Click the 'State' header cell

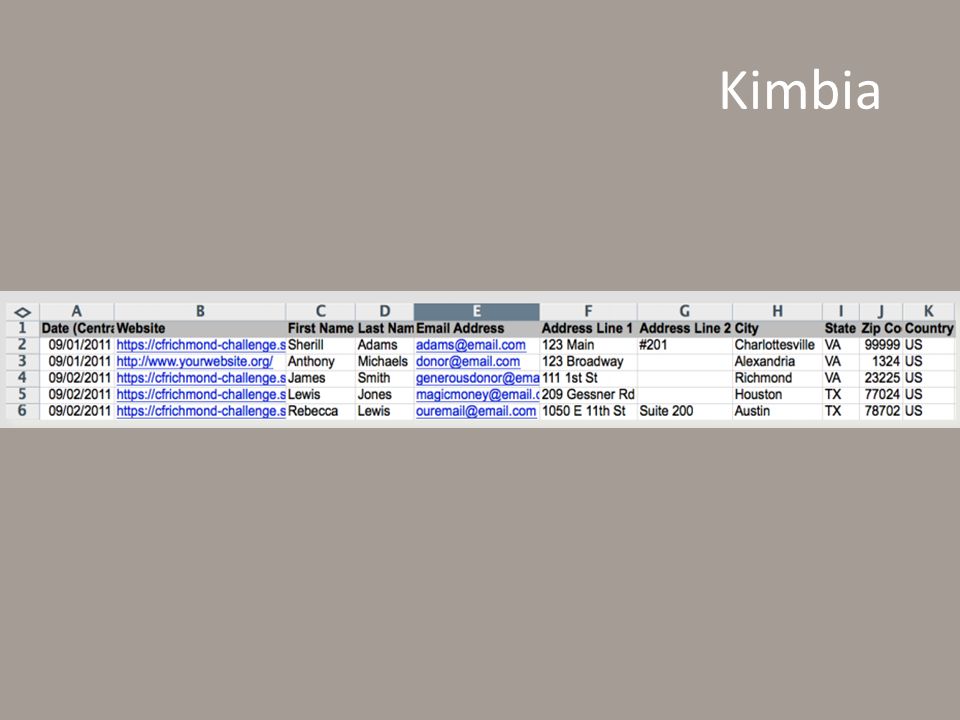pyautogui.click(x=841, y=328)
